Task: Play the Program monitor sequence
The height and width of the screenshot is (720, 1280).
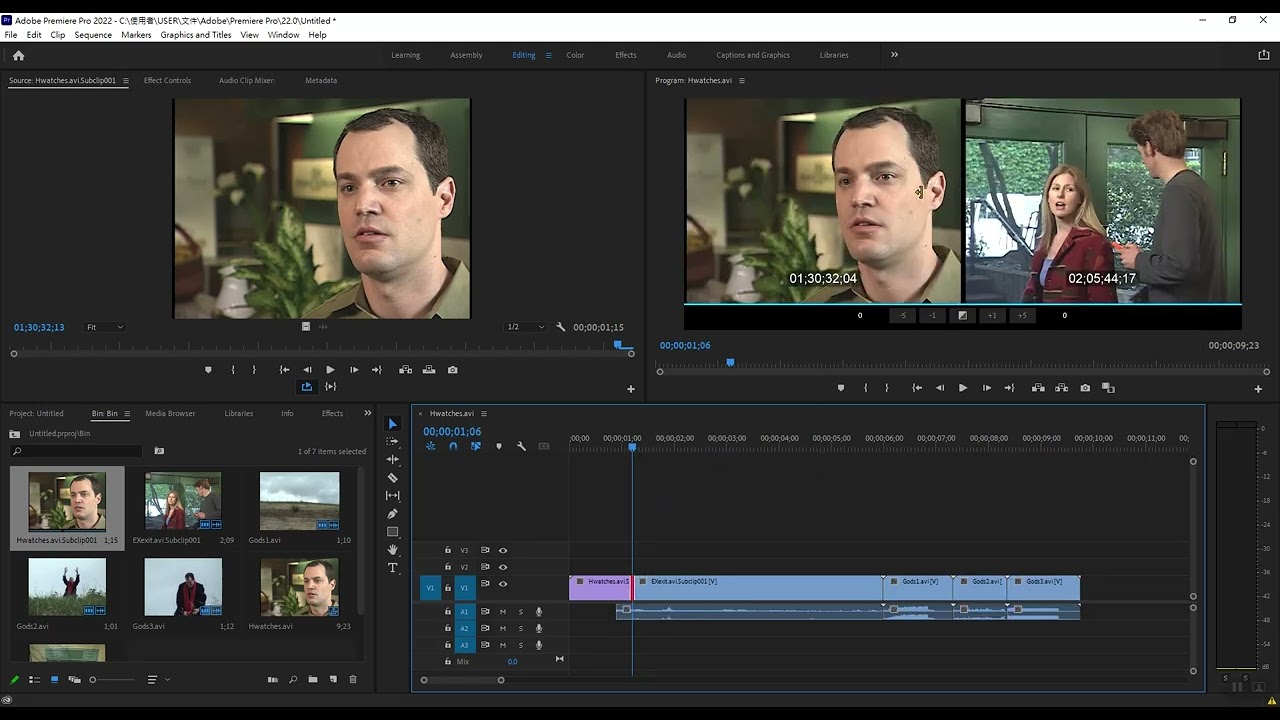Action: 963,388
